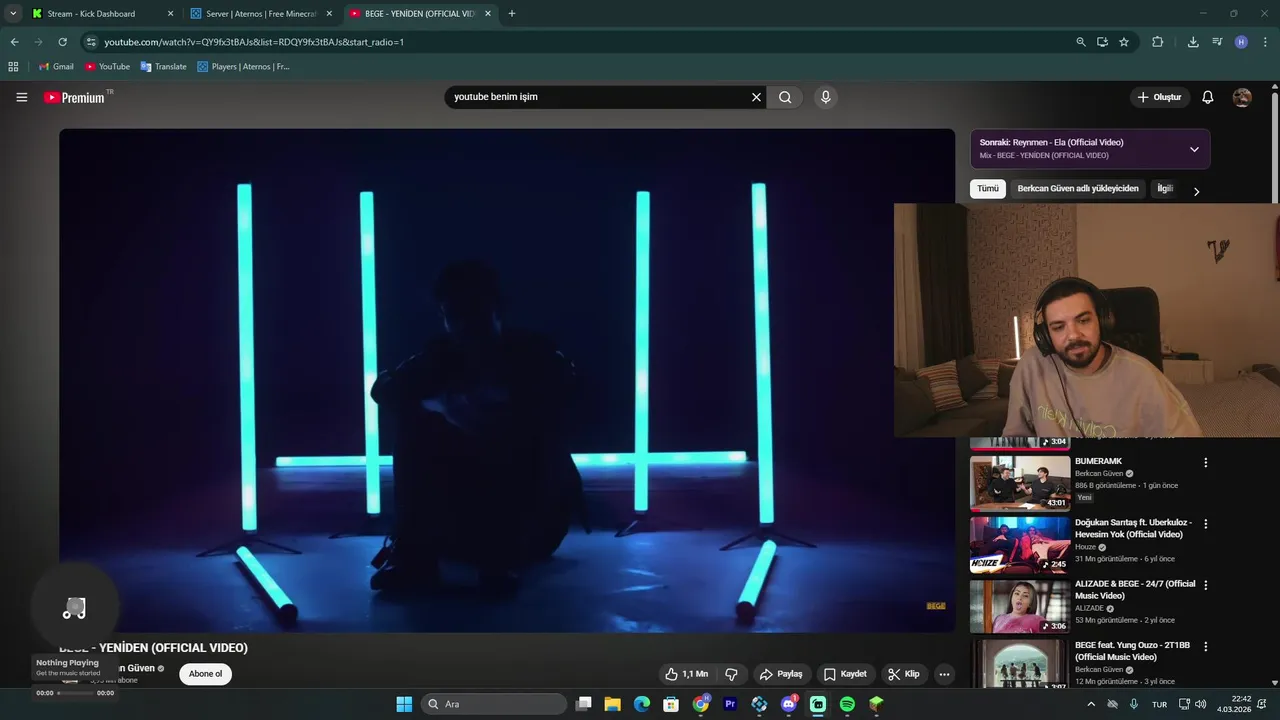Viewport: 1280px width, 720px height.
Task: Install app icon in address bar
Action: pyautogui.click(x=1102, y=42)
